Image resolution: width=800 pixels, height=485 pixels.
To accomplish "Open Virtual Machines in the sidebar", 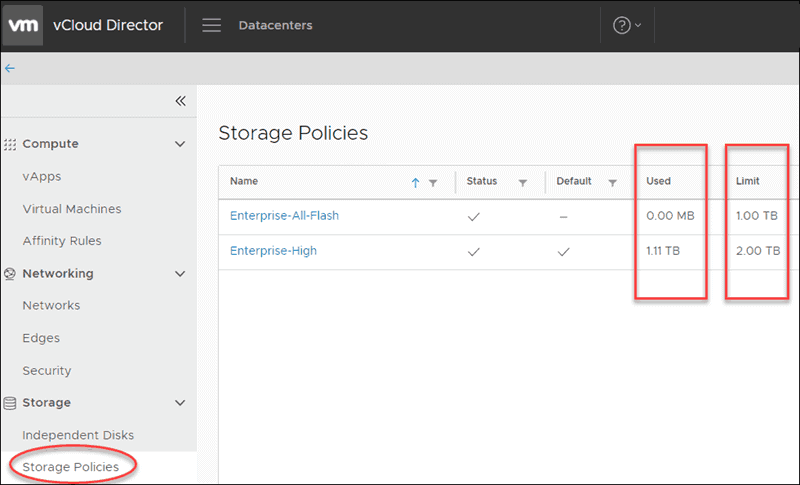I will [72, 209].
